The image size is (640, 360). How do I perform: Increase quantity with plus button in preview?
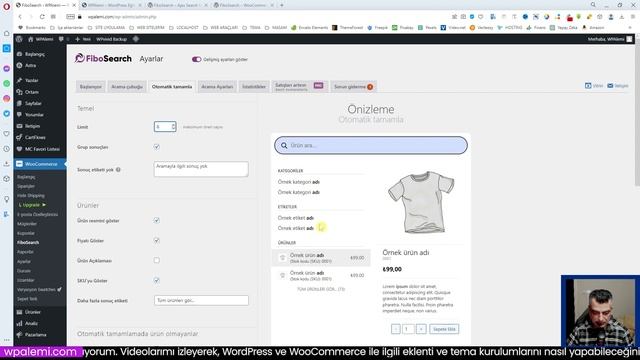pyautogui.click(x=421, y=329)
